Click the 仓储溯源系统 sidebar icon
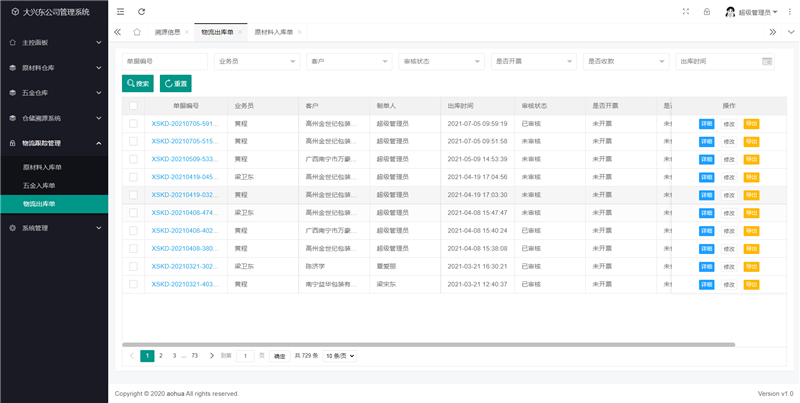Image resolution: width=800 pixels, height=403 pixels. (13, 118)
